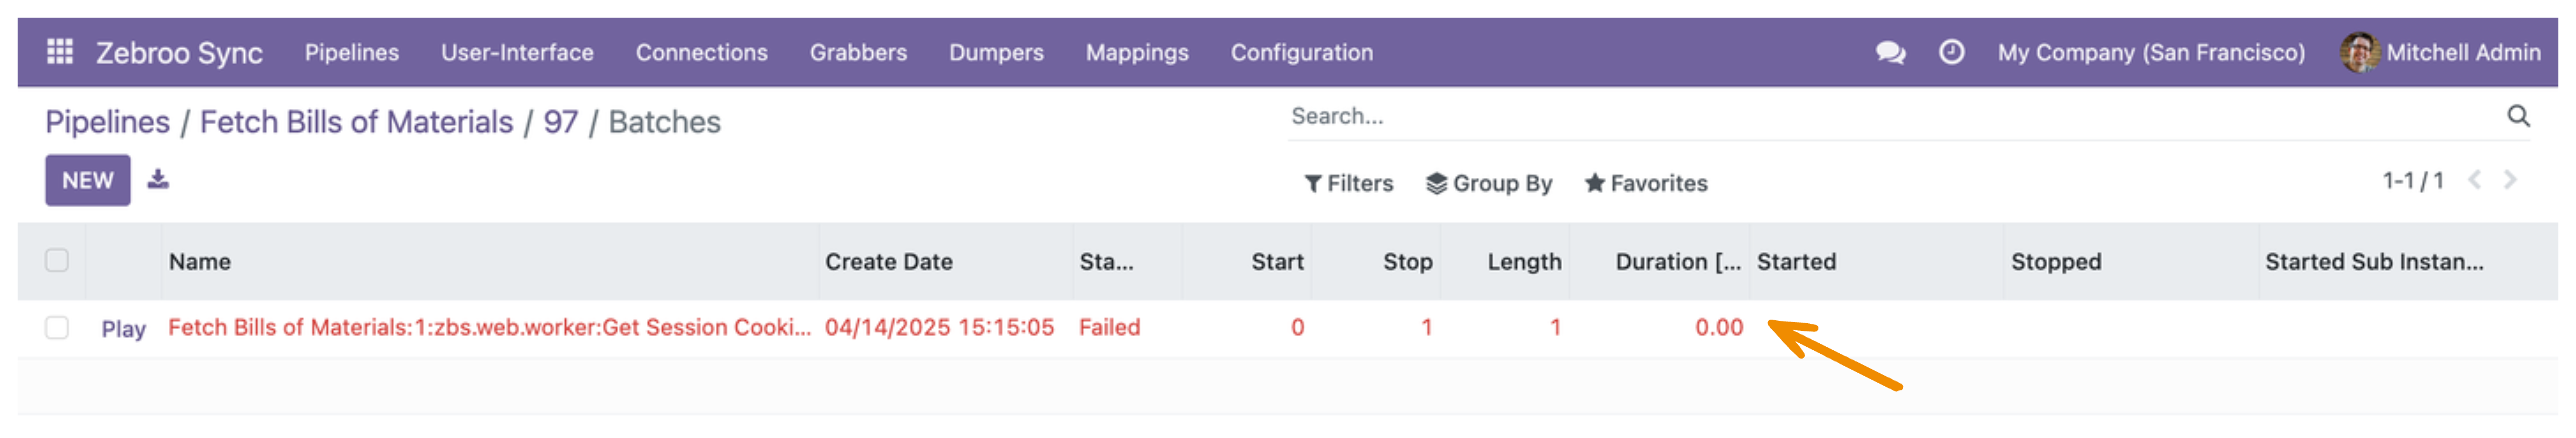Click the NEW button
2576x438 pixels.
click(x=88, y=180)
